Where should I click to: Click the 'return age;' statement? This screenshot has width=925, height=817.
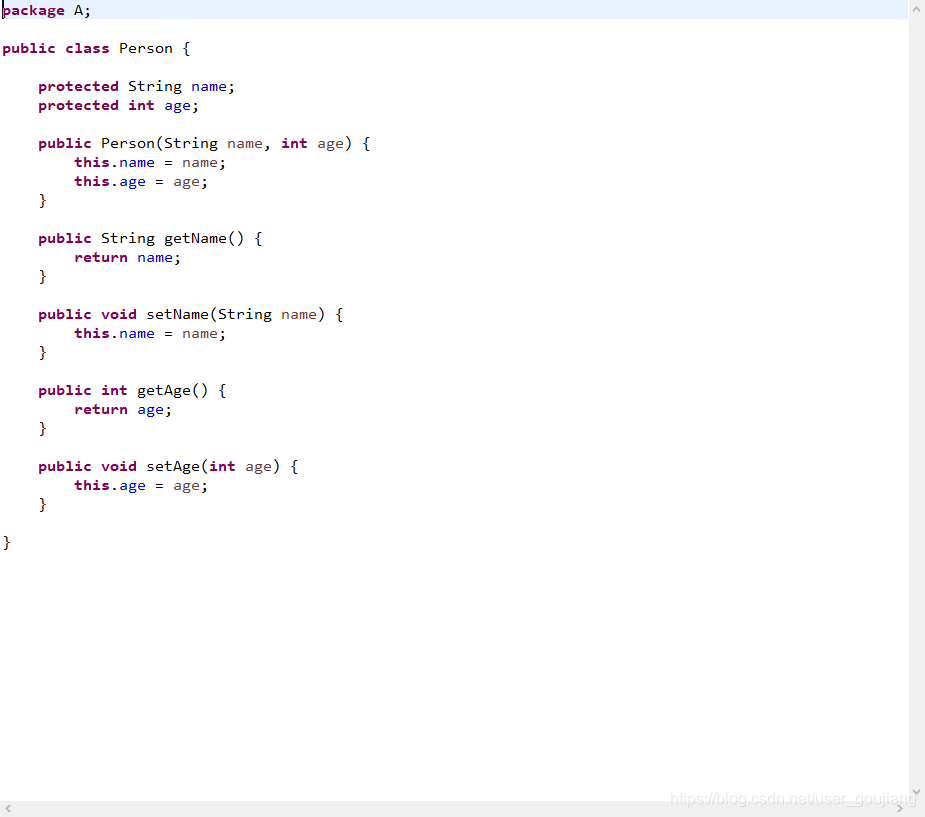tap(123, 410)
